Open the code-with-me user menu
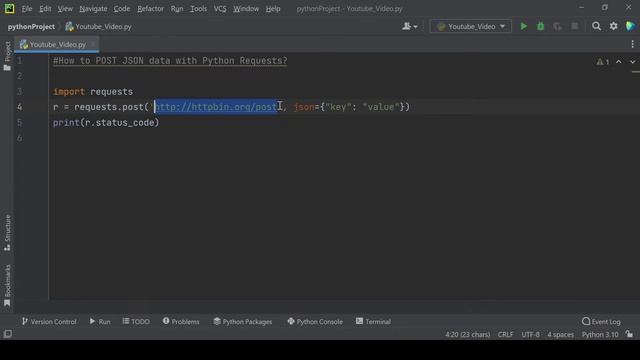Image resolution: width=640 pixels, height=360 pixels. click(x=409, y=27)
